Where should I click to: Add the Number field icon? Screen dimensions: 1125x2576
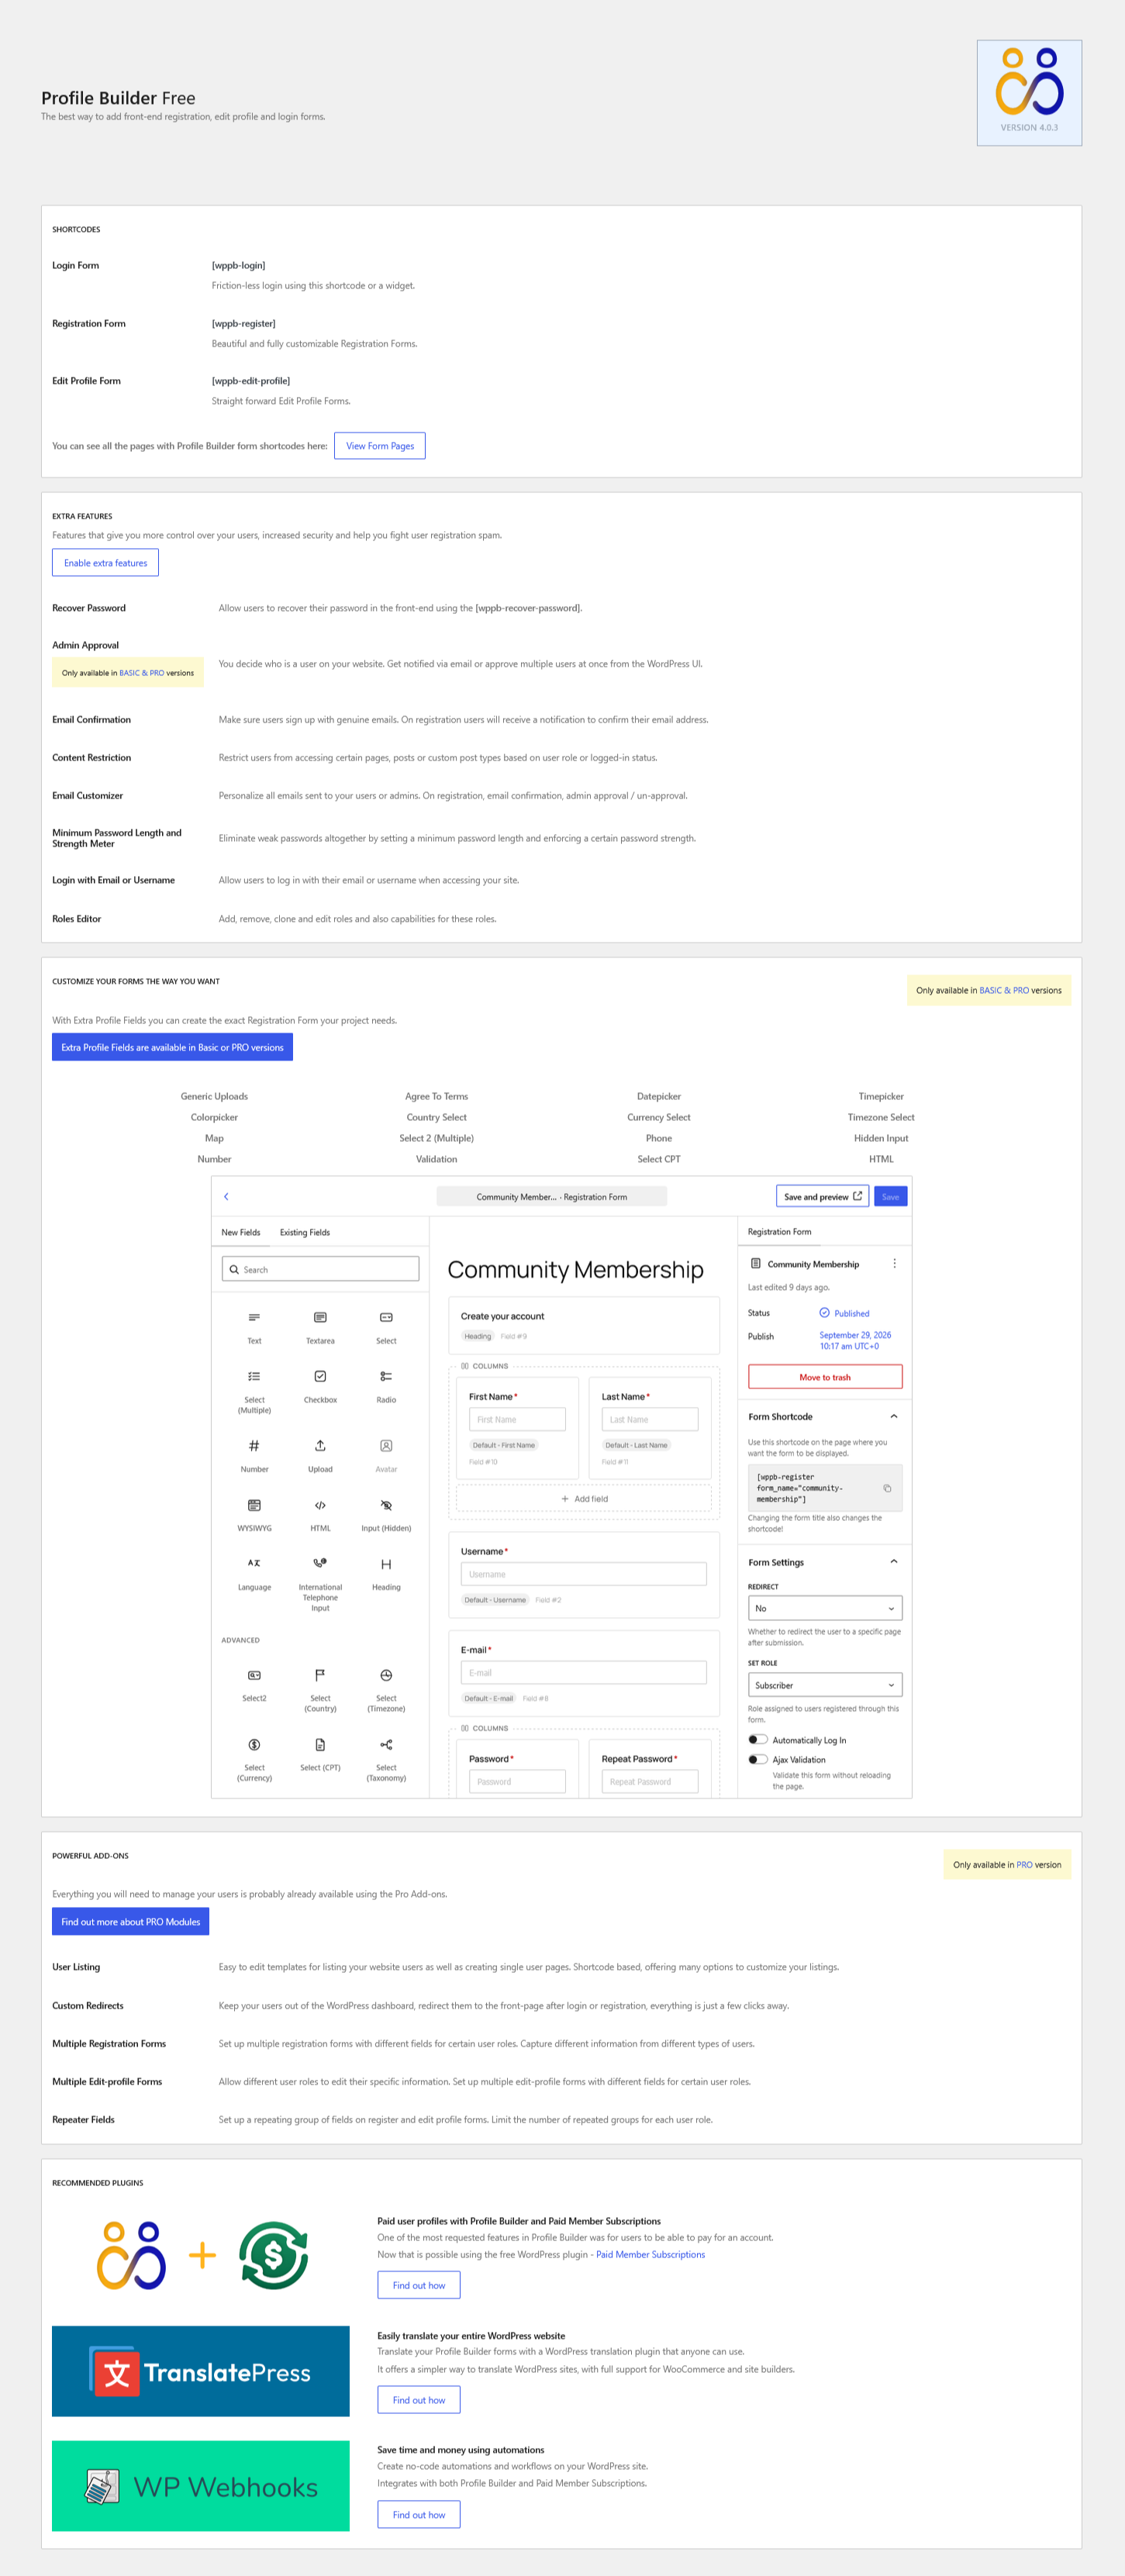[x=254, y=1445]
